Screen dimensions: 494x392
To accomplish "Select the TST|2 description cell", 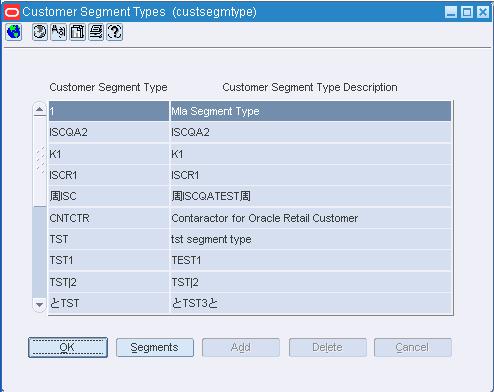I will point(311,282).
